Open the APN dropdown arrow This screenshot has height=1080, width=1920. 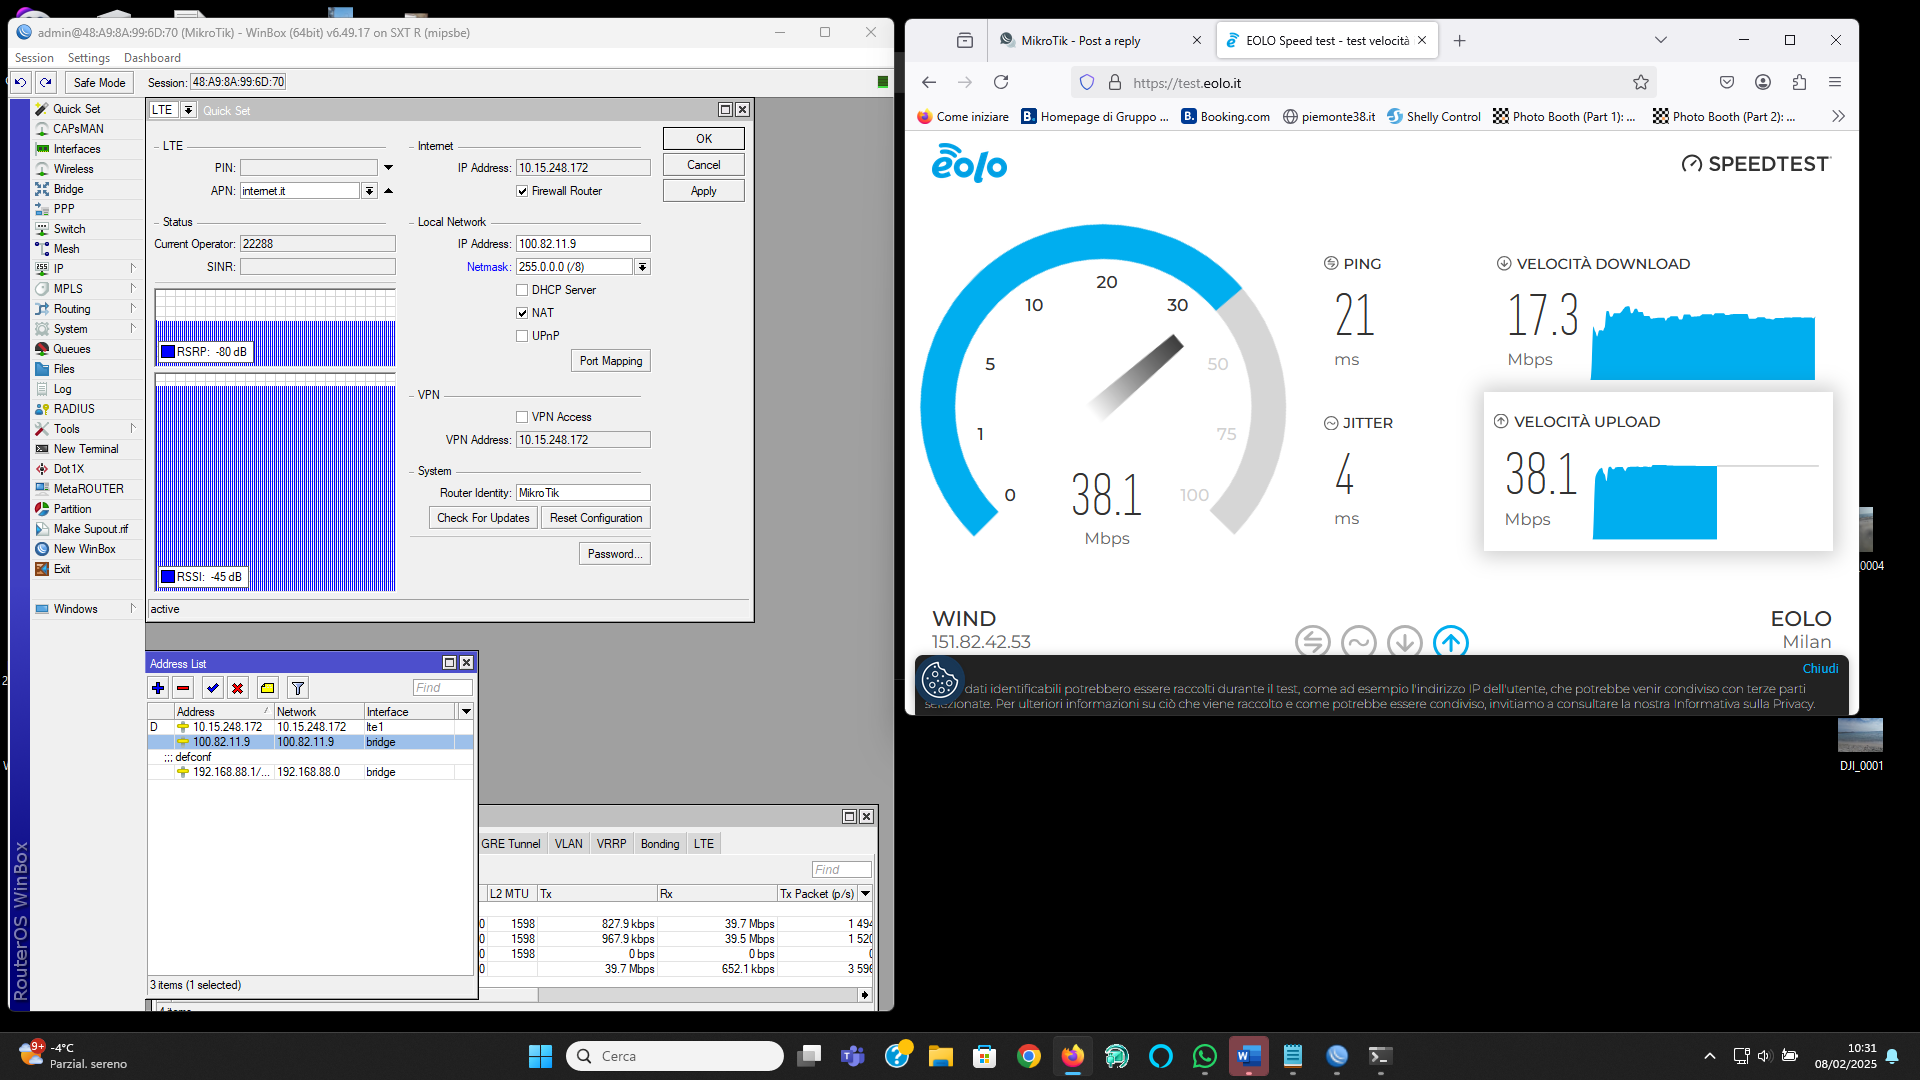tap(370, 191)
